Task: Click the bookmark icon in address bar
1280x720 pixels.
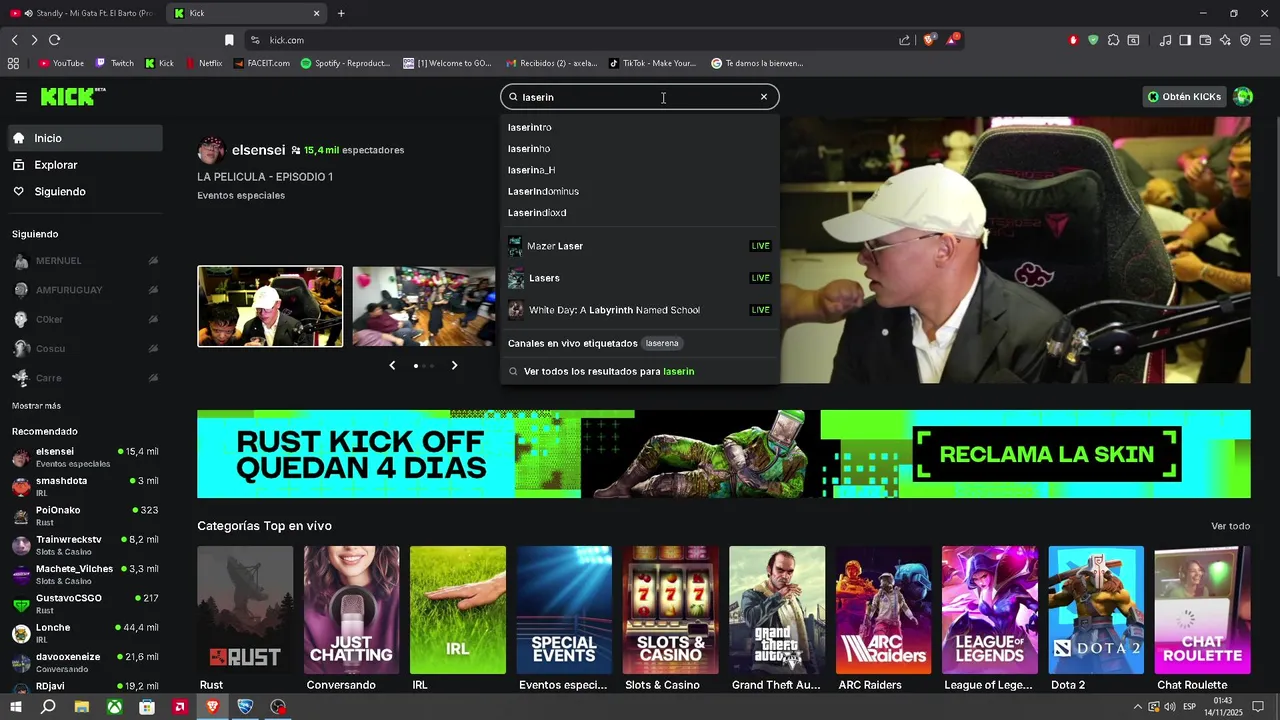Action: (229, 40)
